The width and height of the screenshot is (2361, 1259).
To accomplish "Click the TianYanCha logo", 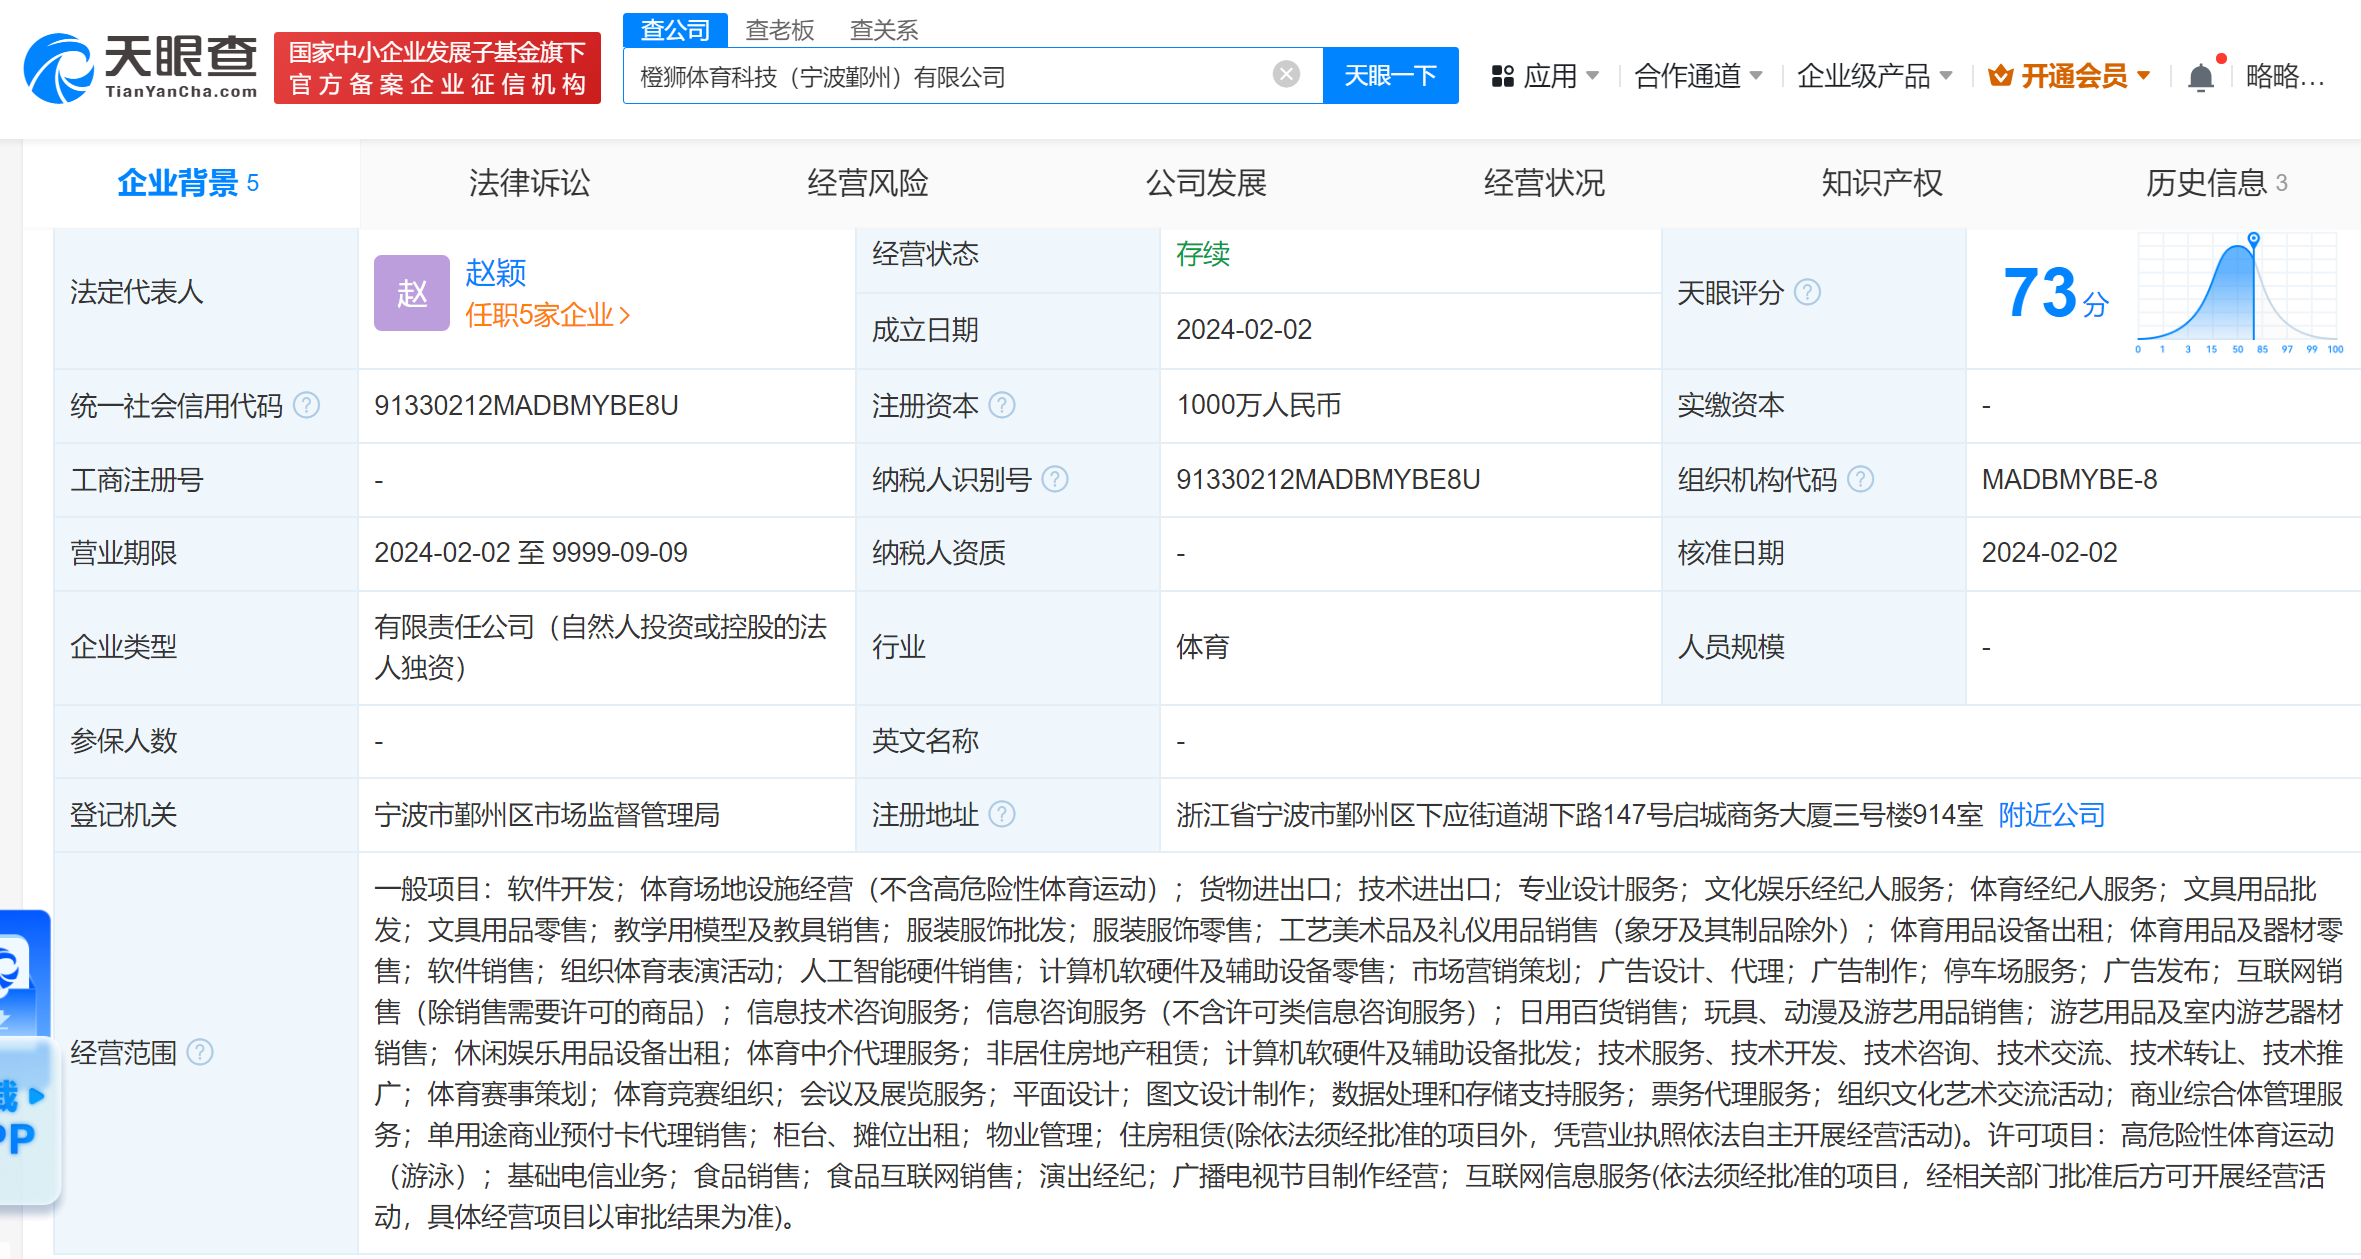I will click(140, 67).
